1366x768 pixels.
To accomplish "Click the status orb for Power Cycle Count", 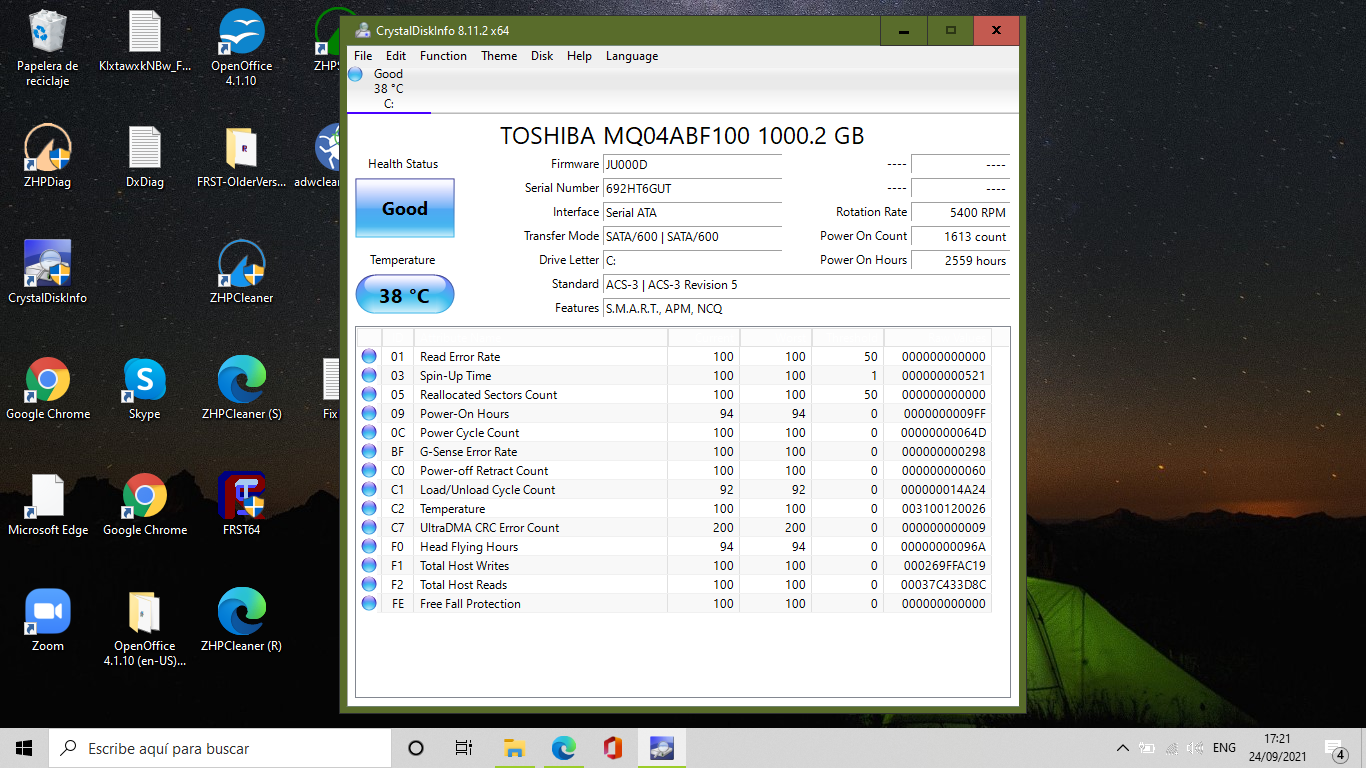I will coord(369,432).
